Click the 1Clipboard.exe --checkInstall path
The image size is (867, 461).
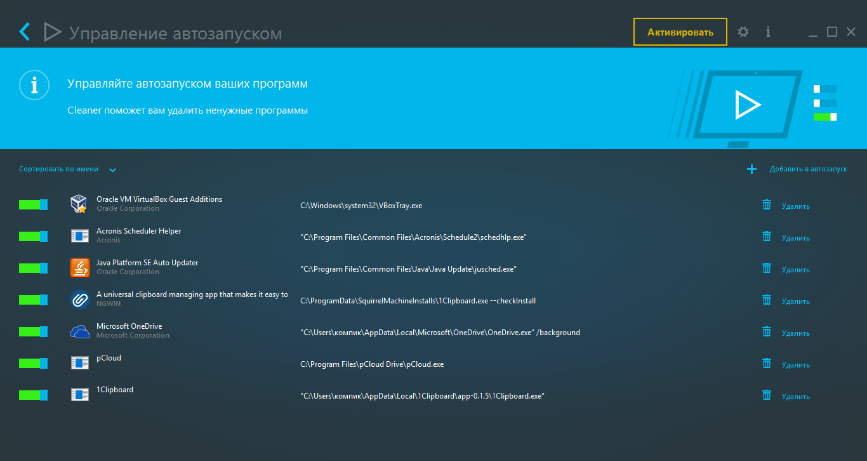[418, 301]
